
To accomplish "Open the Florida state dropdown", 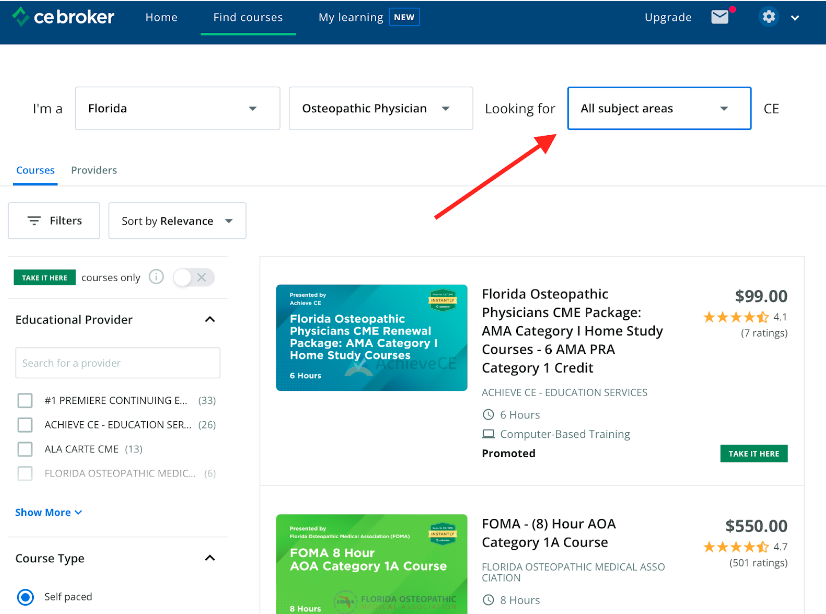I will coord(178,108).
